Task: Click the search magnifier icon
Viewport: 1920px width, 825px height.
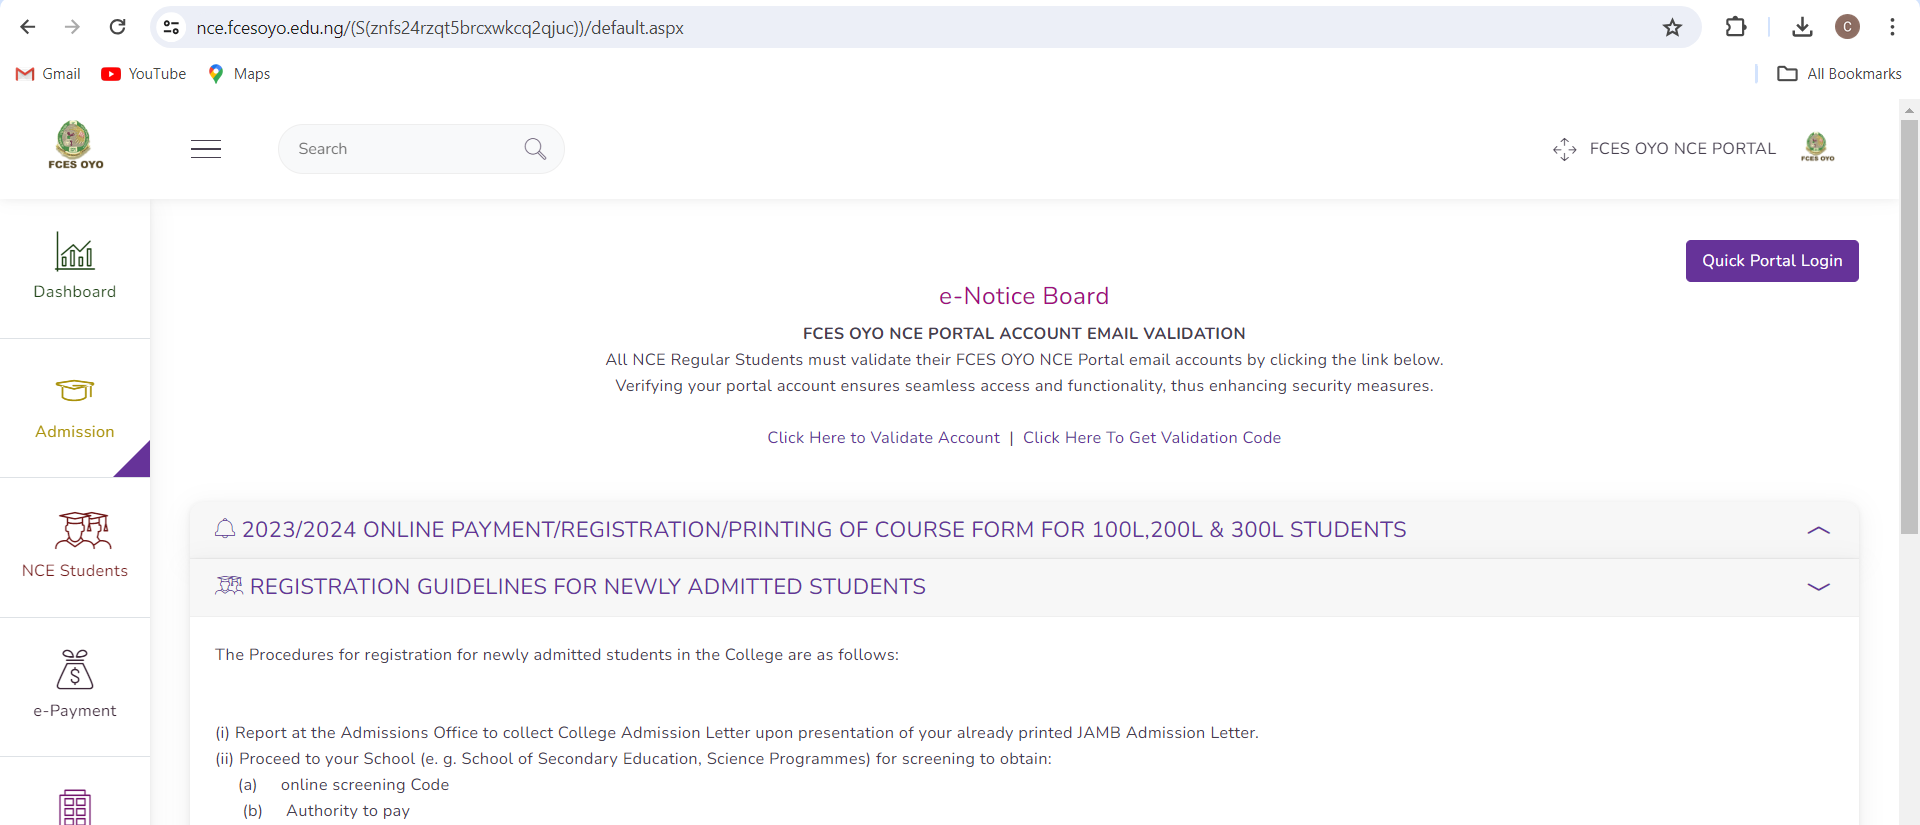Action: pos(535,149)
